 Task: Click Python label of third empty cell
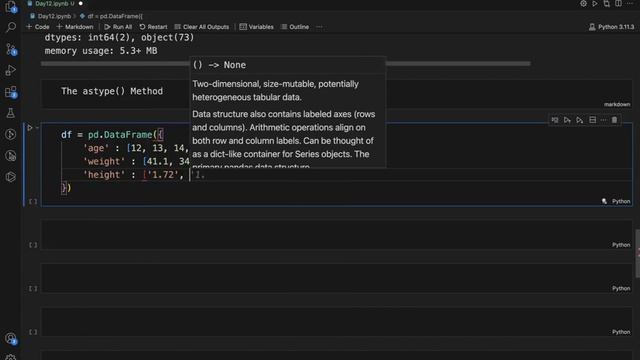tap(621, 332)
